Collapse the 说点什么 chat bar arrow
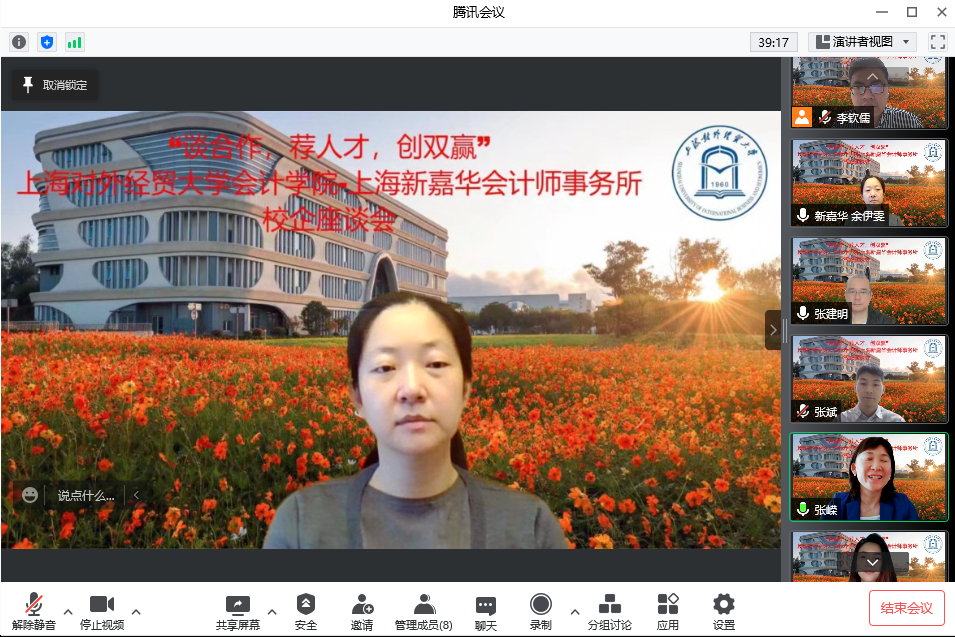This screenshot has width=955, height=637. click(x=136, y=495)
